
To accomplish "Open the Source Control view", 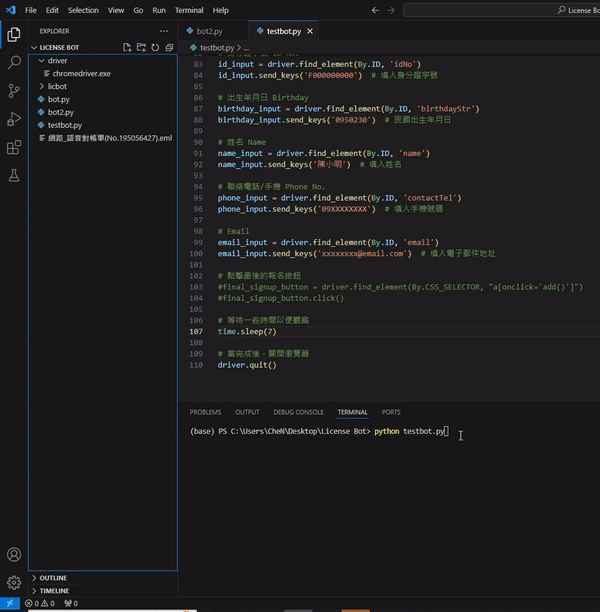I will 14,91.
